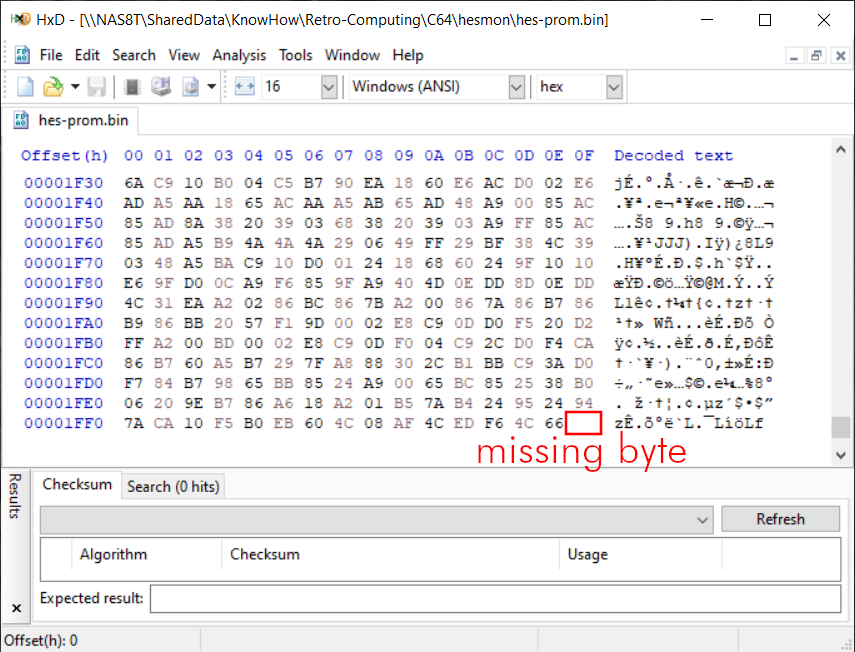The height and width of the screenshot is (652, 855).
Task: Click the hex editor vertical scrollbar thumb
Action: point(841,427)
